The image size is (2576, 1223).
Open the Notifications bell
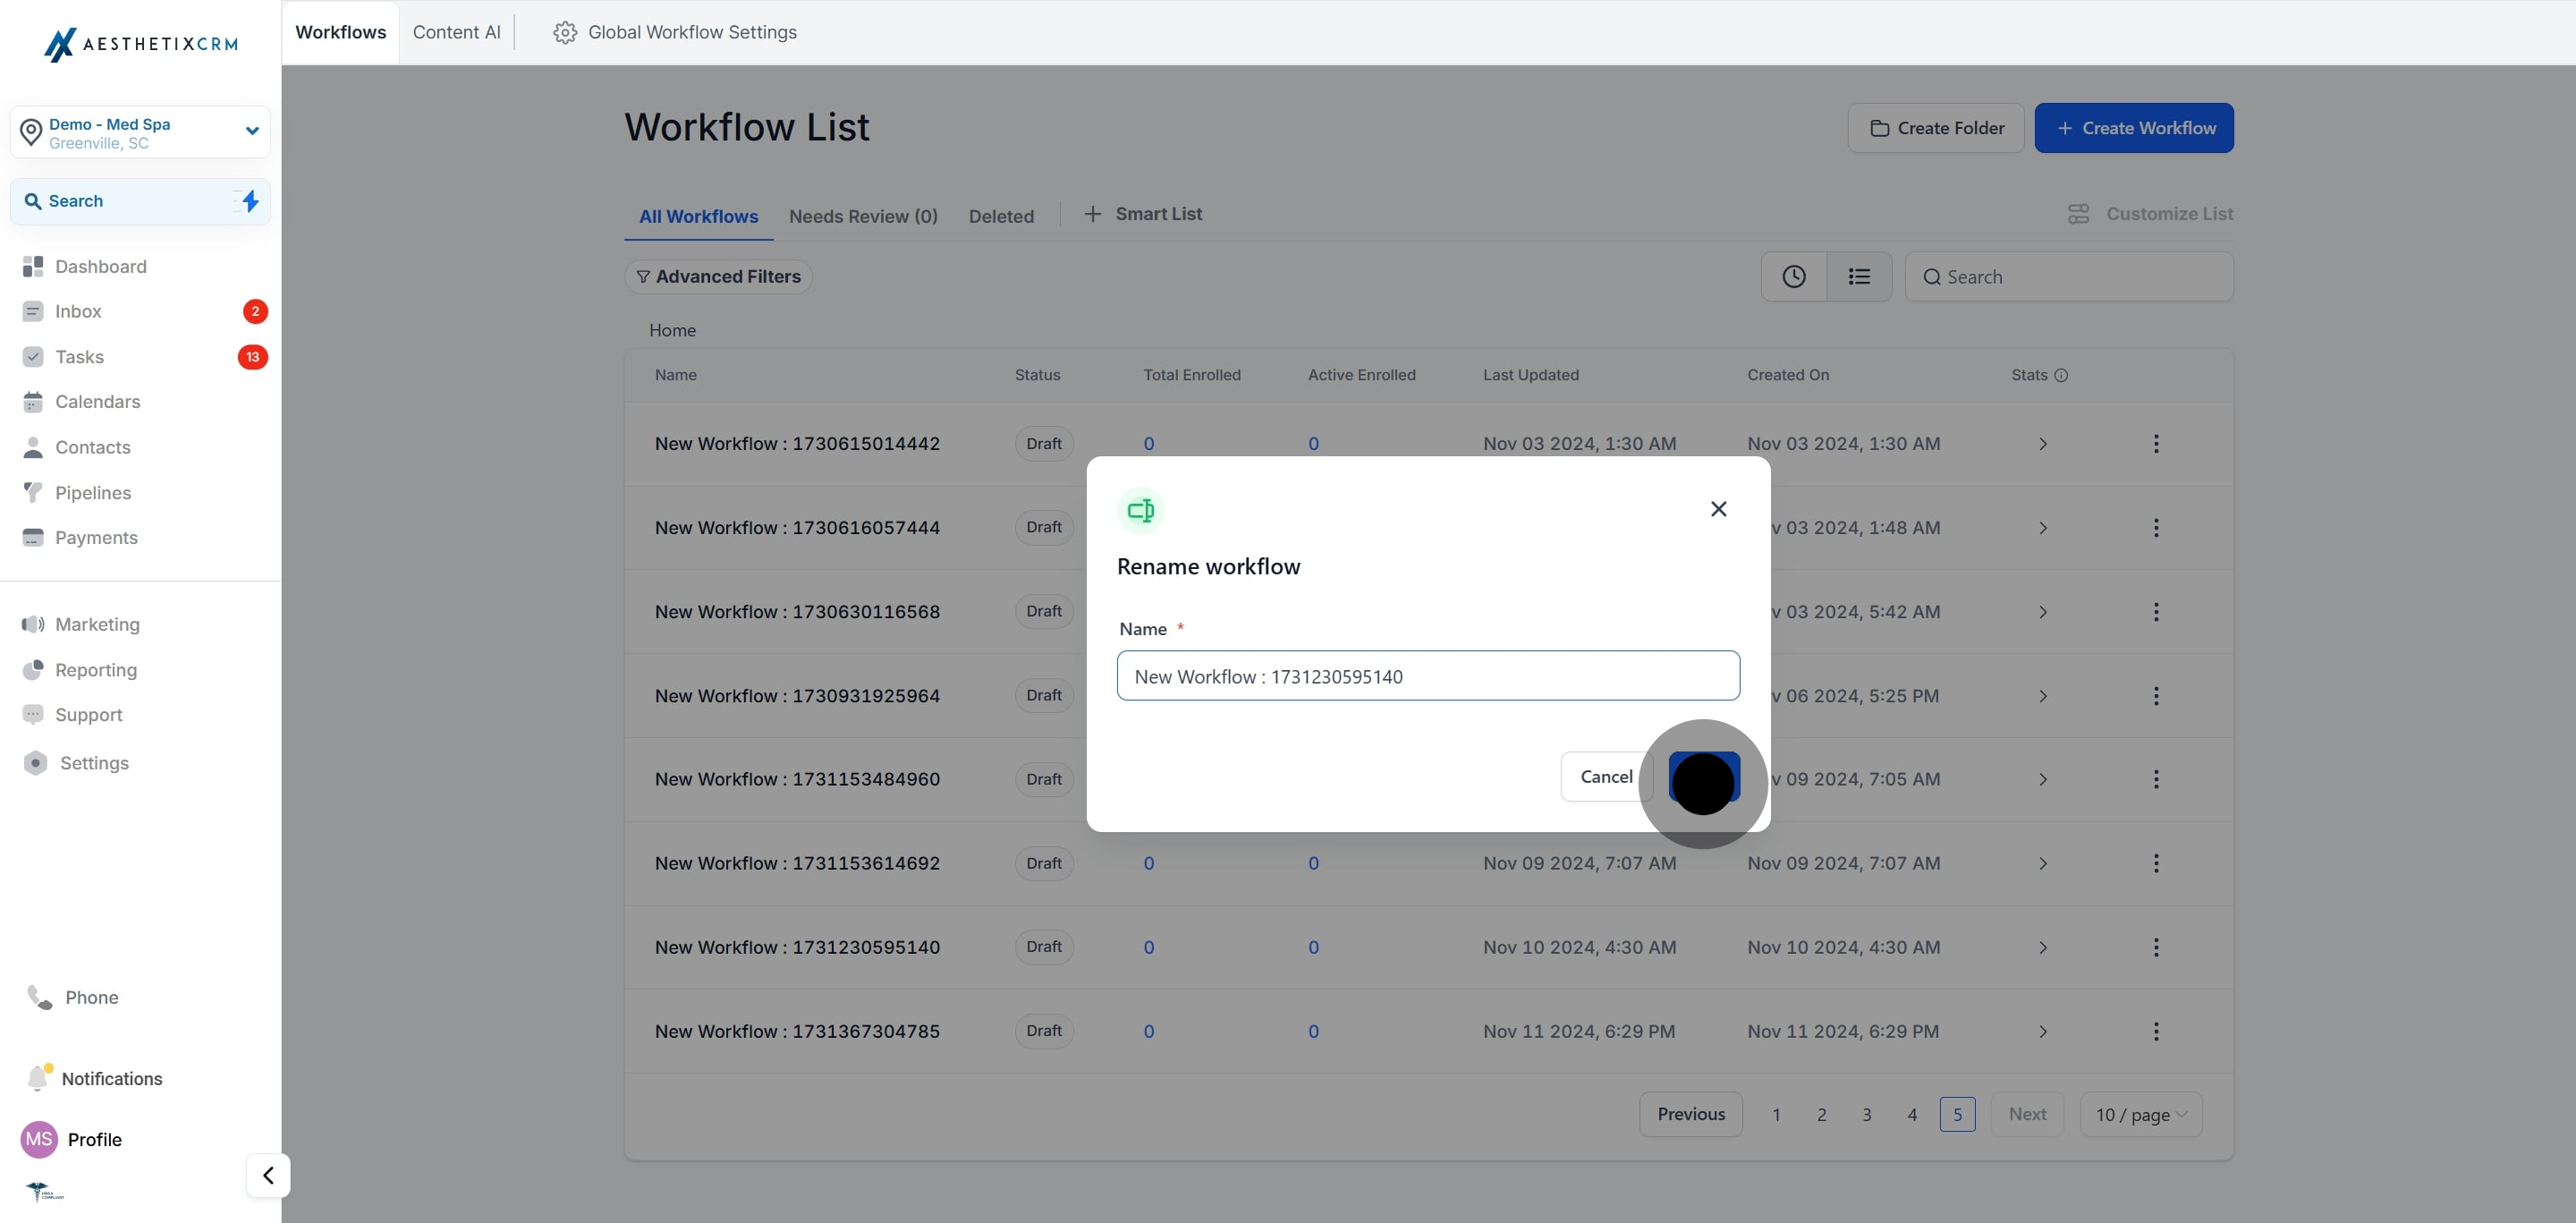[38, 1078]
